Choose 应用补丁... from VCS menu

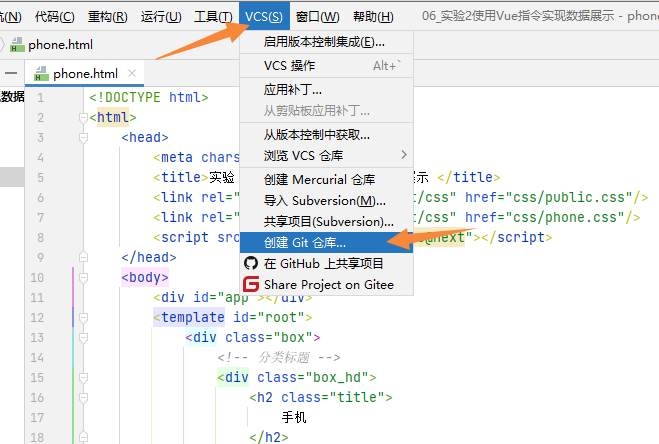(327, 90)
